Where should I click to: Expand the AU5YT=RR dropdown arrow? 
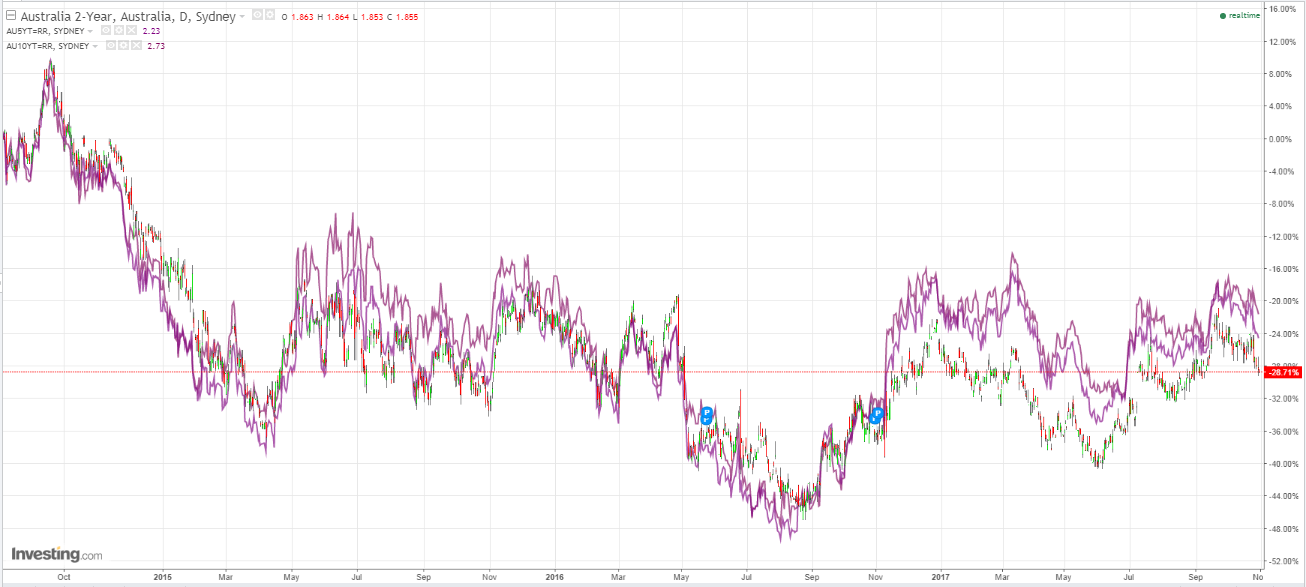click(x=90, y=31)
